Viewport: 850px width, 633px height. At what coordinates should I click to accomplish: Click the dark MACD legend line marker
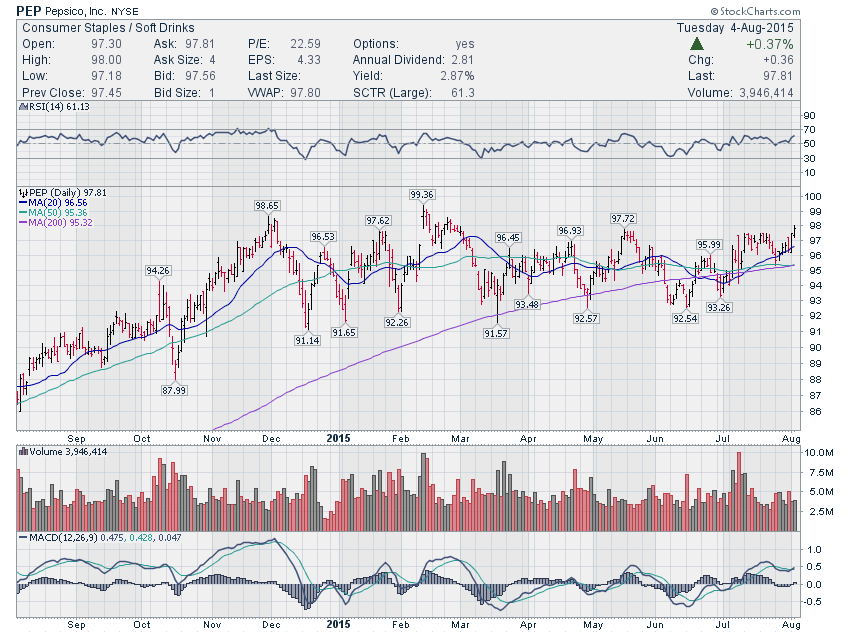(x=23, y=538)
